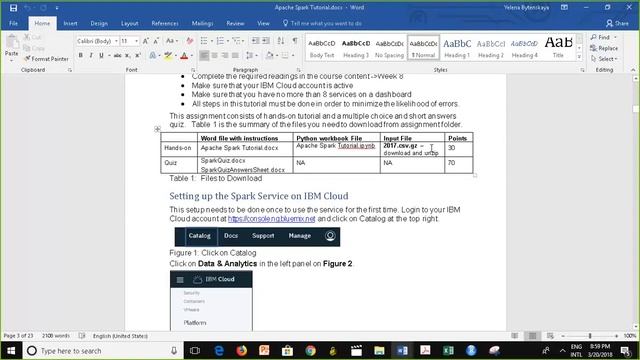Activate the Format Painter tool
Image resolution: width=640 pixels, height=360 pixels.
click(x=46, y=59)
